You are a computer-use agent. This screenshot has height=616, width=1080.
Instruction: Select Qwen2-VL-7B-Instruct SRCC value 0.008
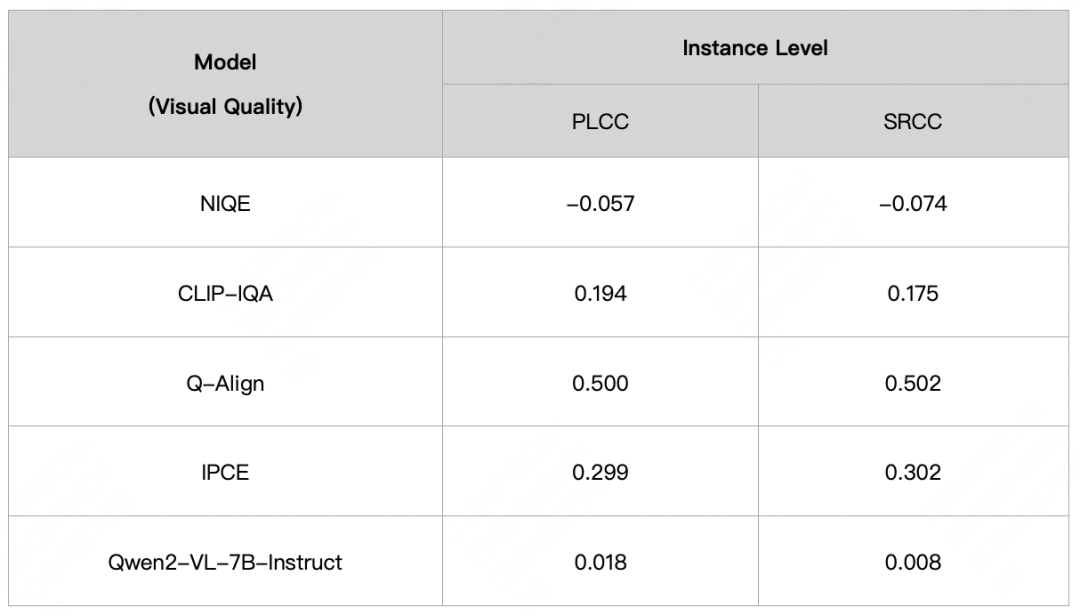913,561
